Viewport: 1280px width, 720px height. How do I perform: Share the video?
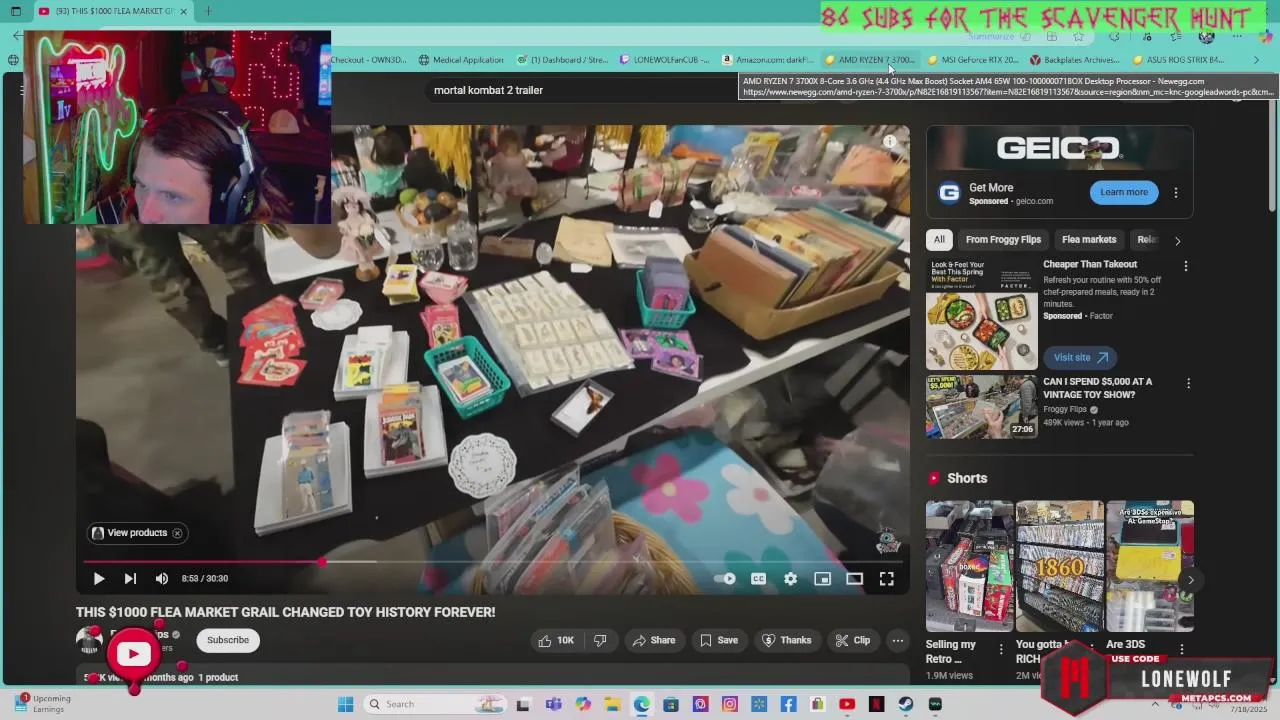653,640
